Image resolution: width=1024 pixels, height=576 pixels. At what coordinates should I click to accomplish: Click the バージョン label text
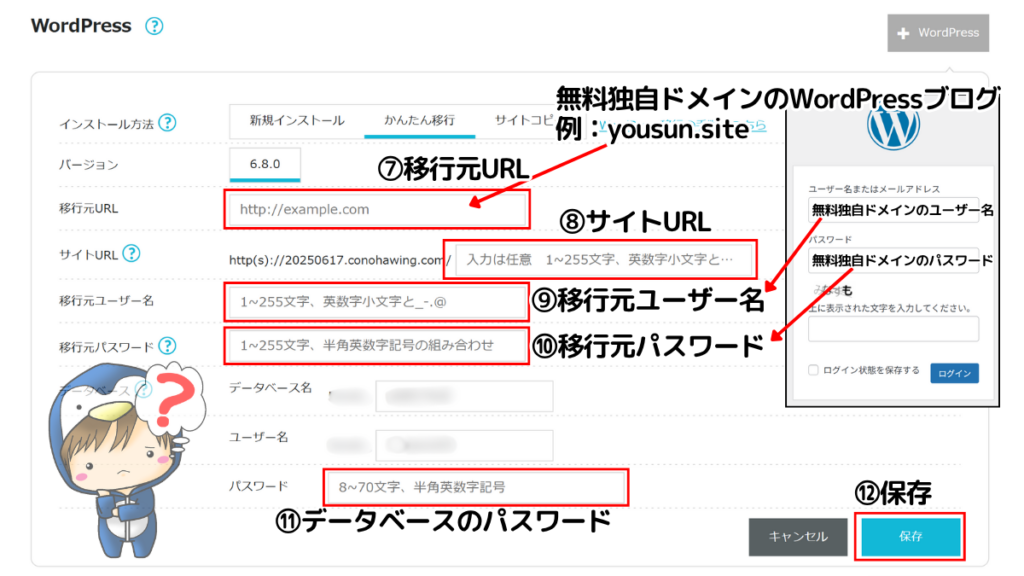89,165
